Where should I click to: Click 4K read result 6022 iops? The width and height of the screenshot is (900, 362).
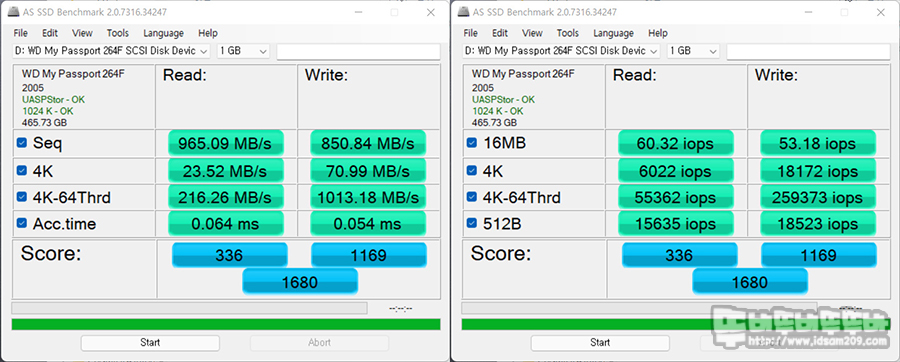pyautogui.click(x=676, y=170)
